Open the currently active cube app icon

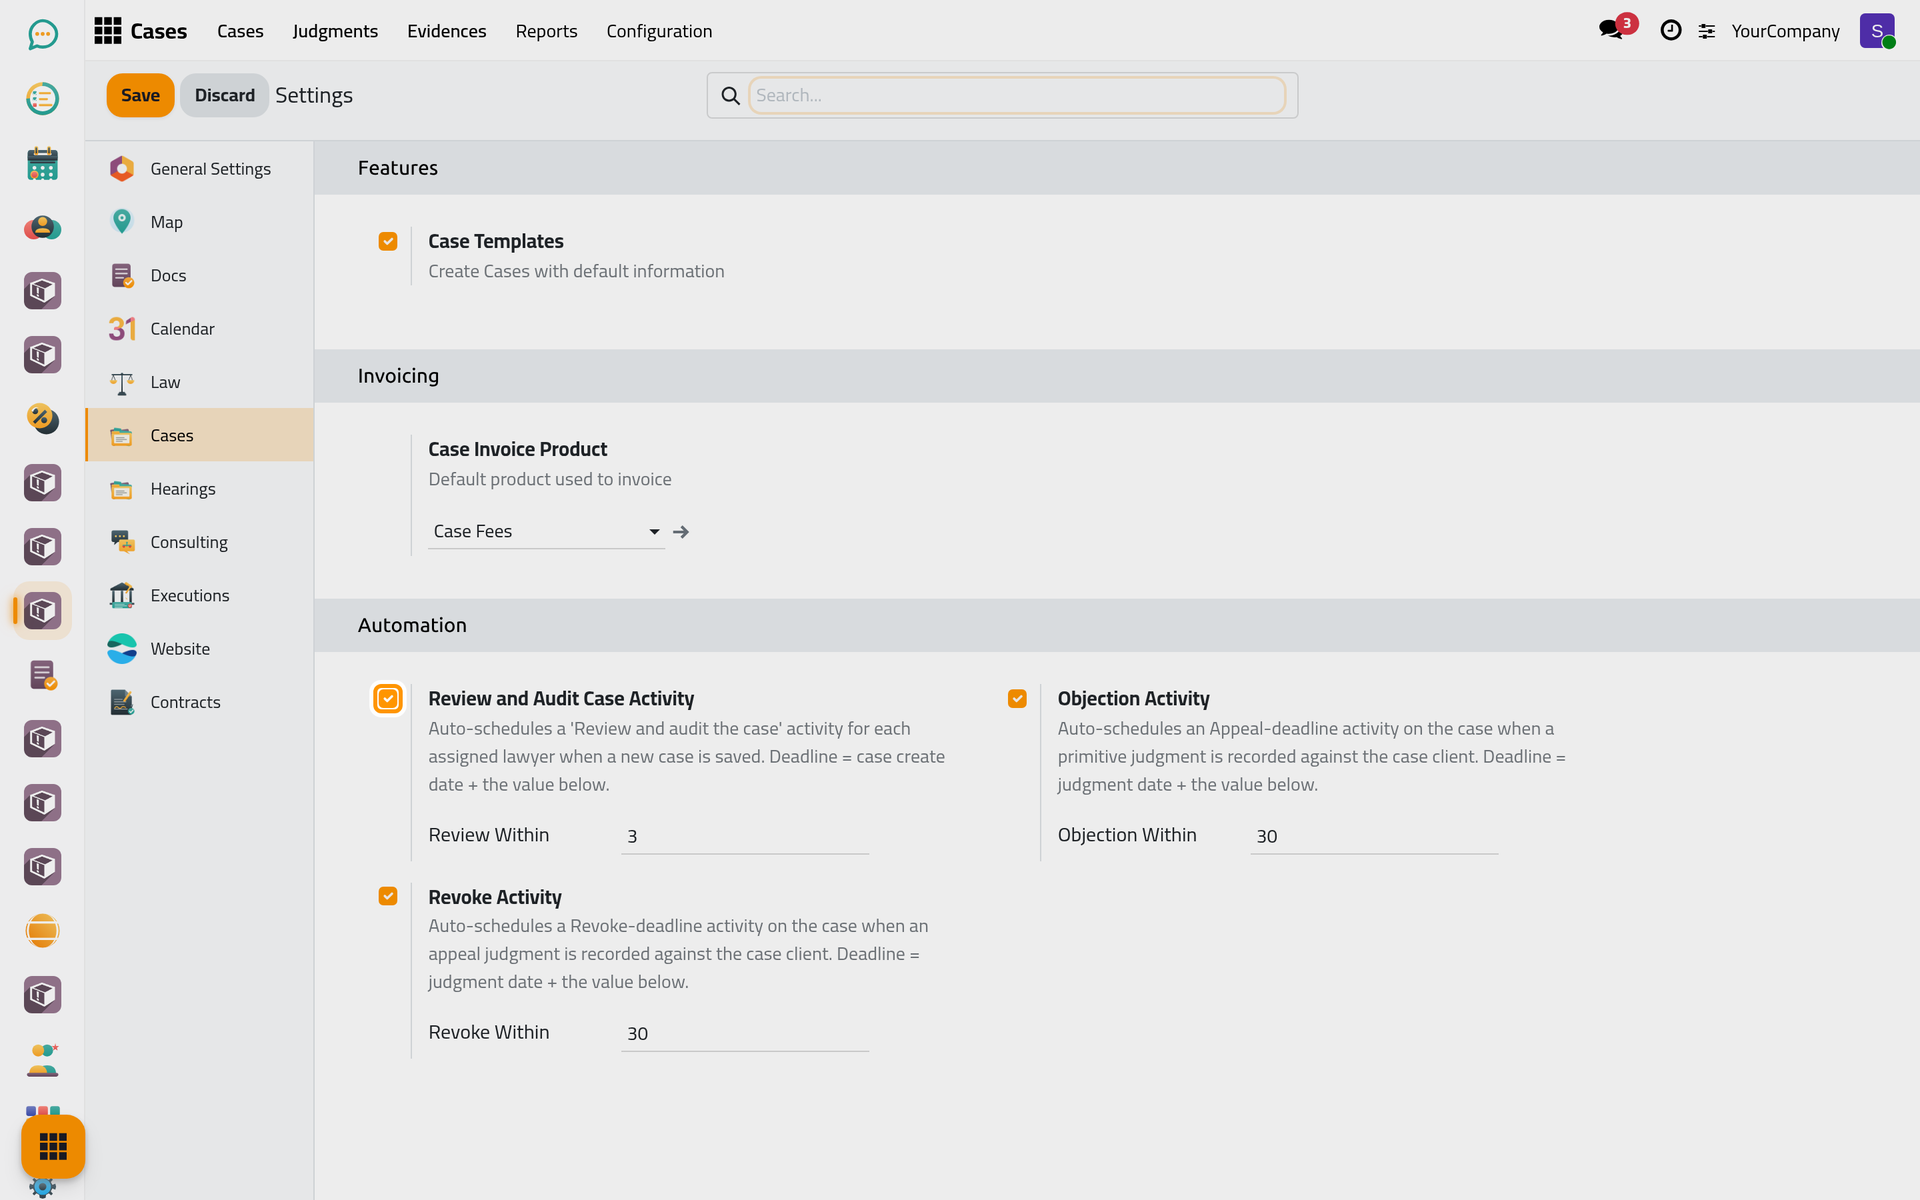coord(42,611)
